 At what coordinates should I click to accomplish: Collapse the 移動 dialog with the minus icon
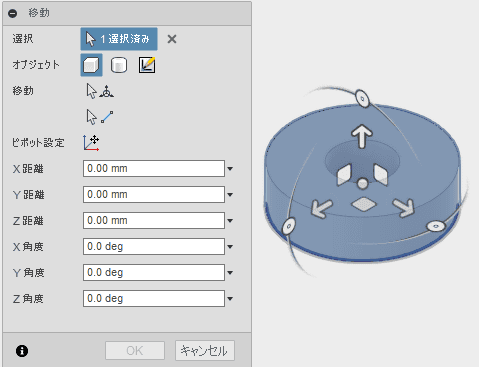tap(13, 13)
